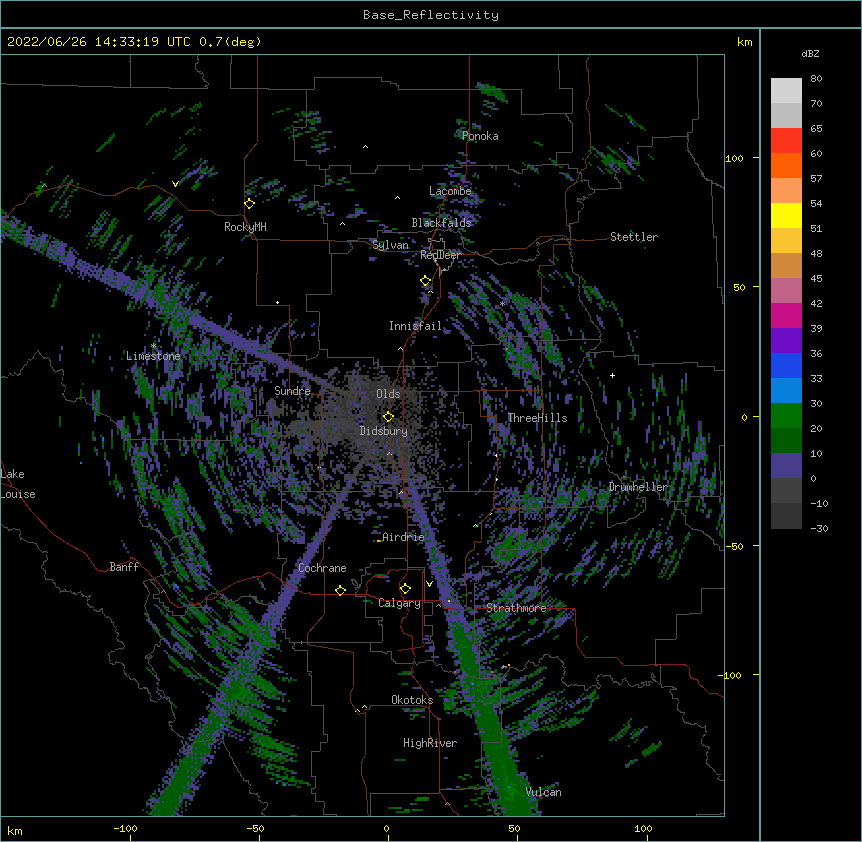
Task: Click the Blackfalds city label
Action: (441, 223)
